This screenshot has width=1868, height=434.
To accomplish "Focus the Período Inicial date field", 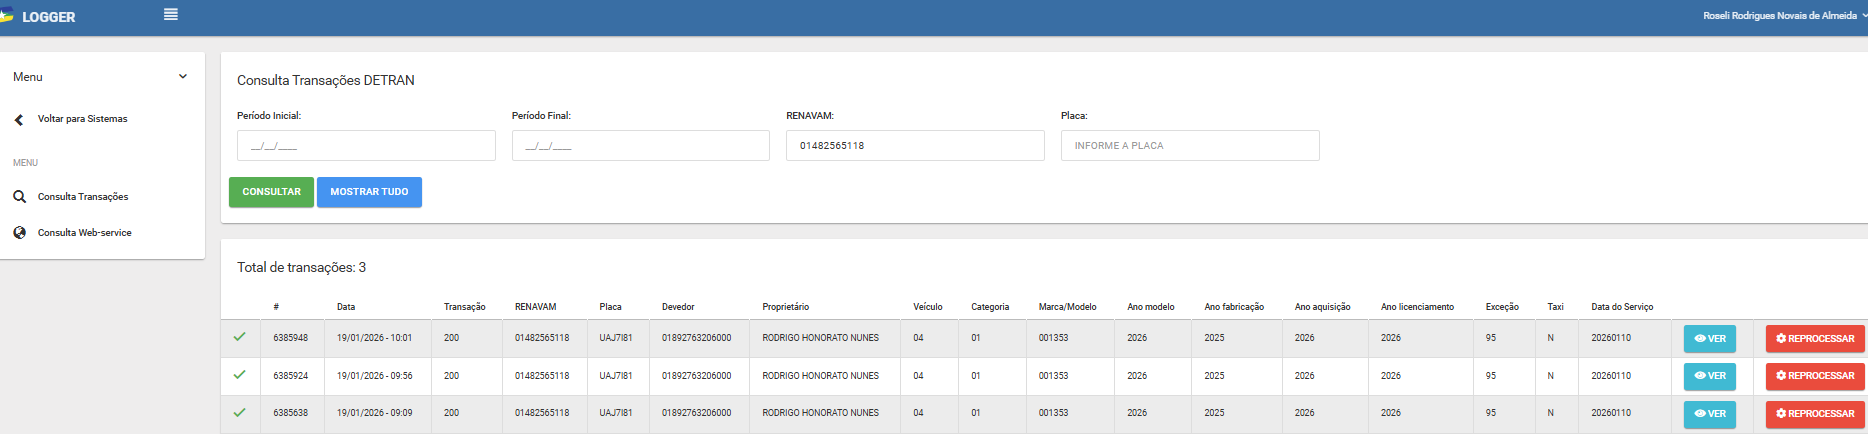I will [x=366, y=146].
